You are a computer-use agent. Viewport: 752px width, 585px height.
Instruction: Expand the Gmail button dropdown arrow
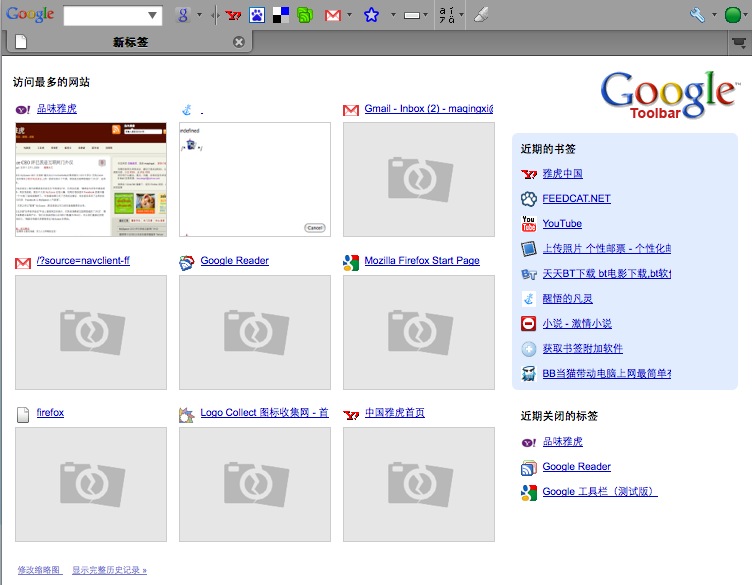point(349,15)
